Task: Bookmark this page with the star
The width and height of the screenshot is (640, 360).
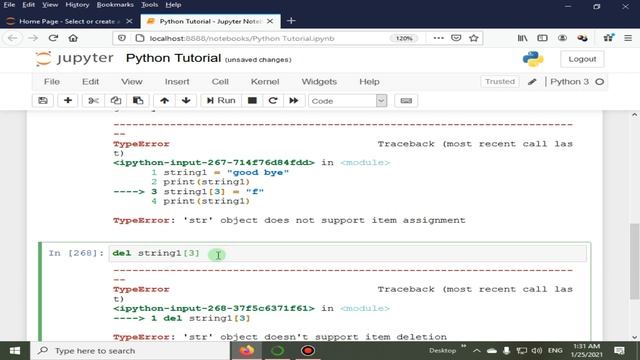Action: point(473,38)
